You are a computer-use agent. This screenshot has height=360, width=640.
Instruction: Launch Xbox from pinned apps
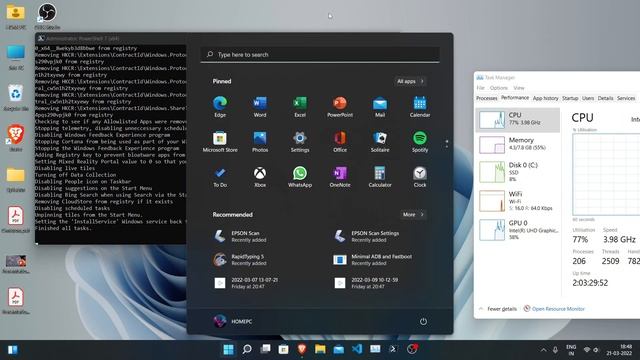pyautogui.click(x=260, y=177)
